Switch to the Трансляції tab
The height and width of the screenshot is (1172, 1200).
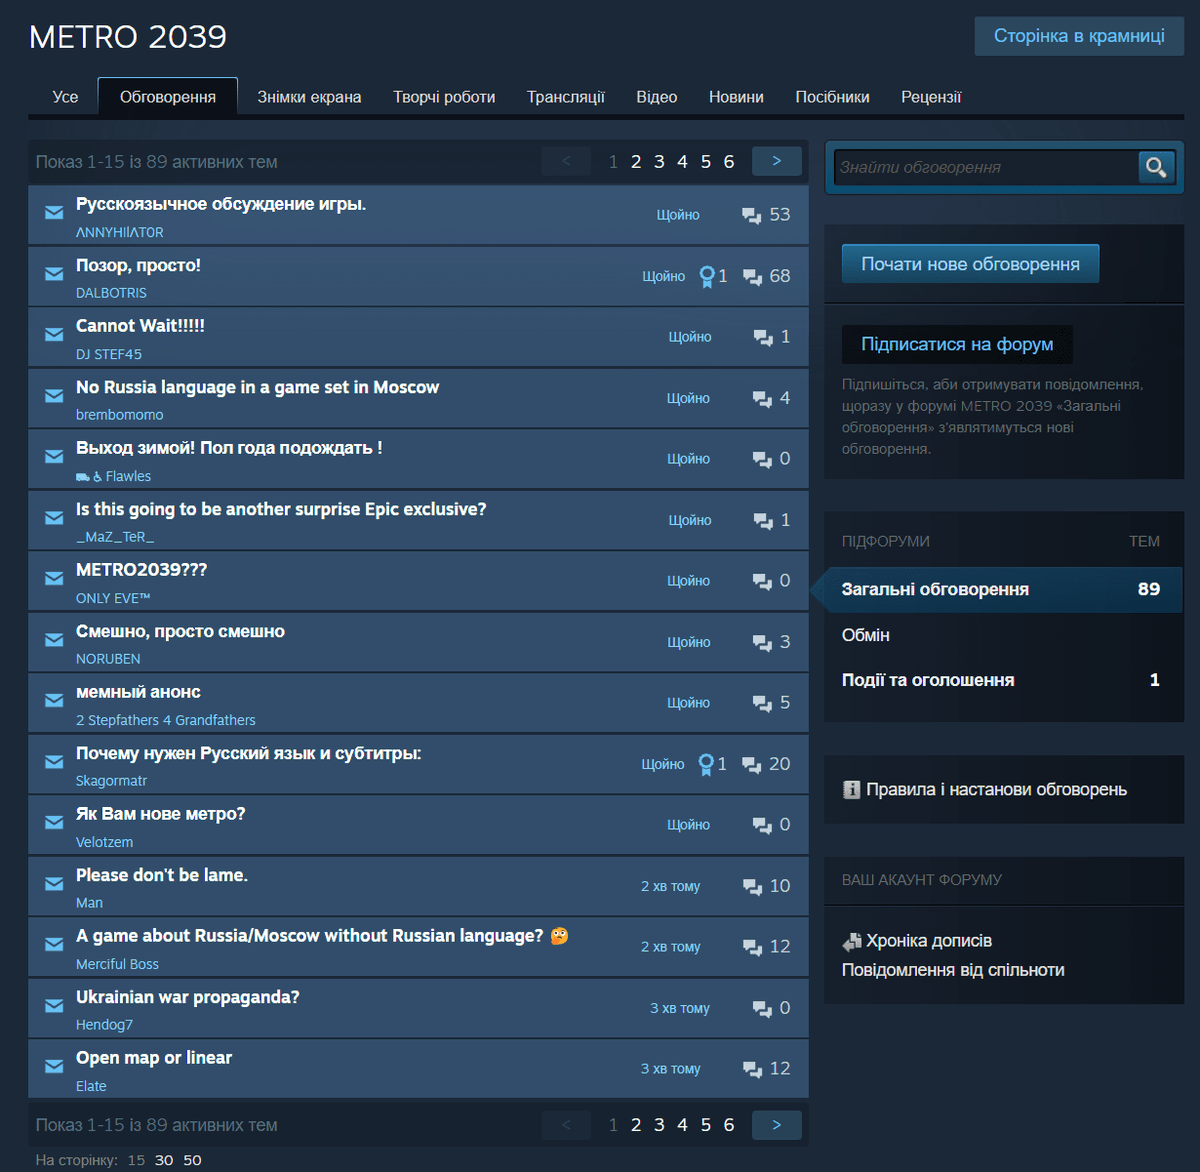[566, 97]
